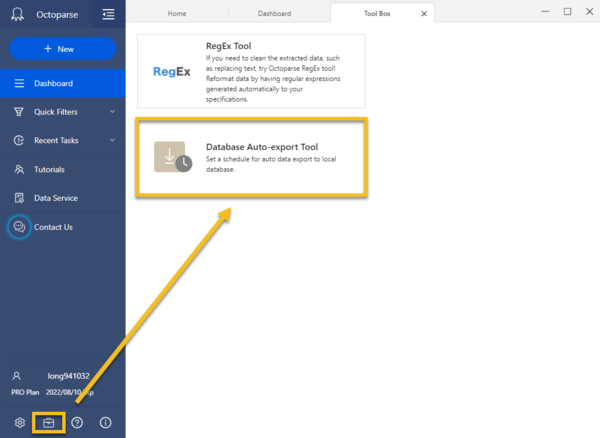Screen dimensions: 600x438
Task: Minimize the Octoparse window
Action: coord(545,11)
